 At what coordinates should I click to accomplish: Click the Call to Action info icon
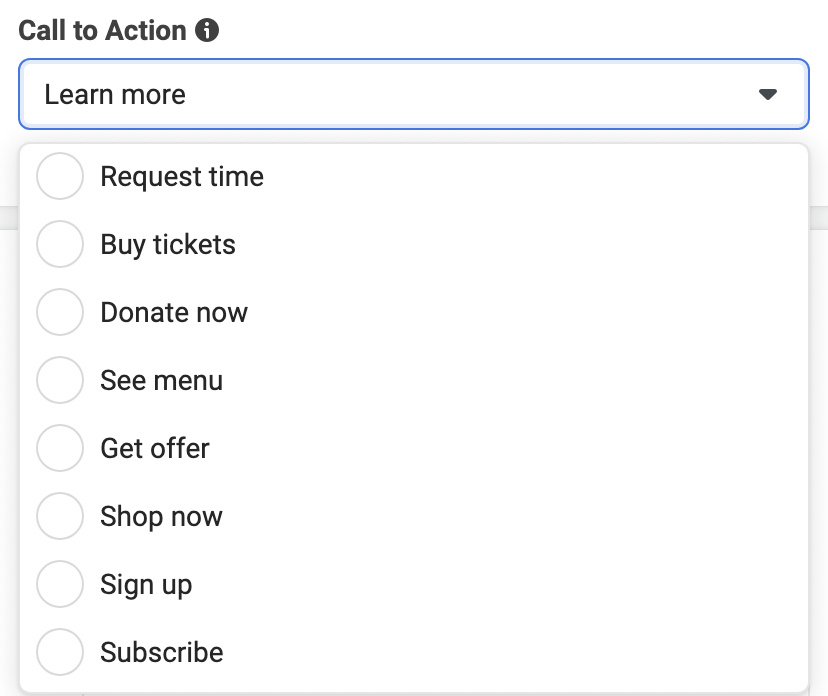(207, 30)
